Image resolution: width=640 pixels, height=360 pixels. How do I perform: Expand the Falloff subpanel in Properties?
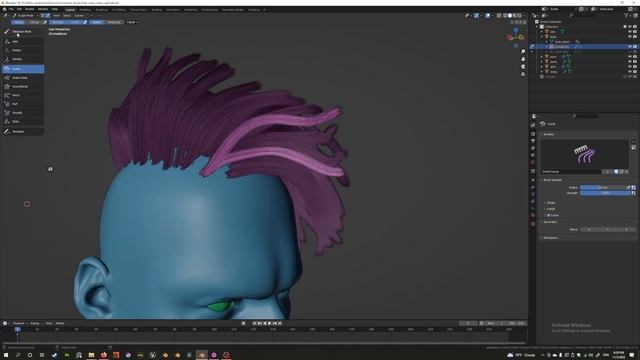pyautogui.click(x=550, y=209)
